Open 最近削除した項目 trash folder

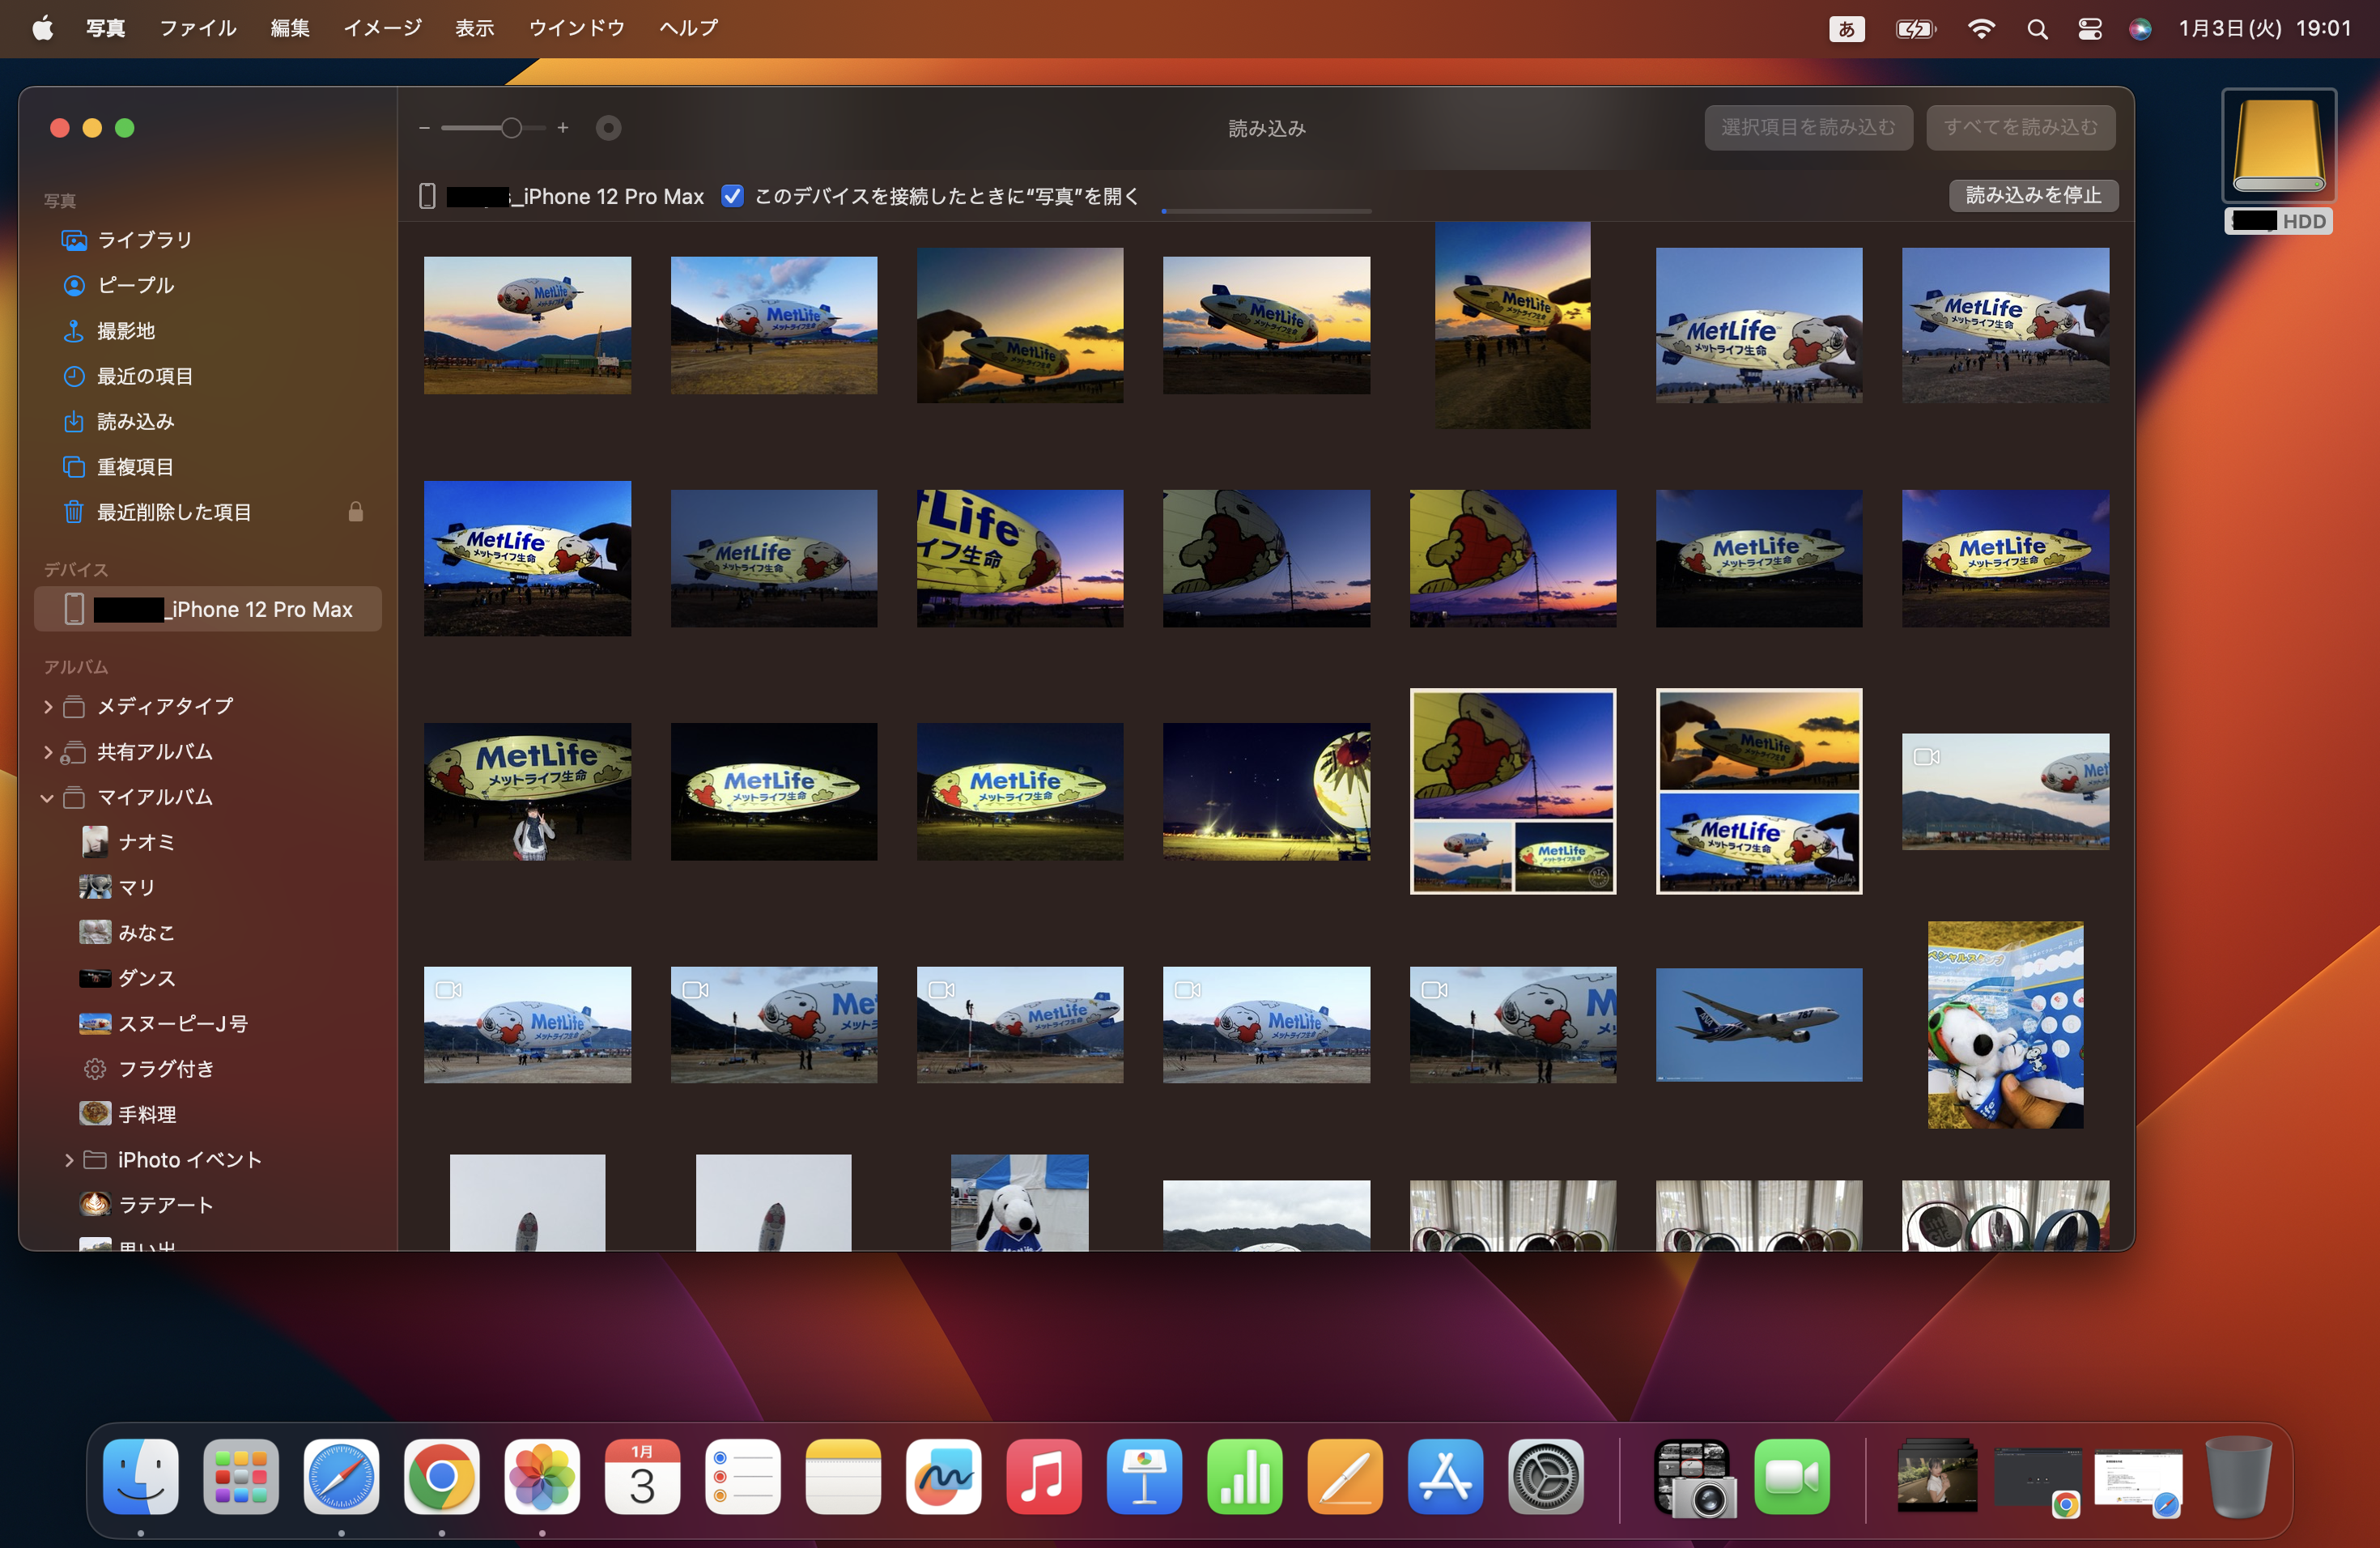(173, 513)
